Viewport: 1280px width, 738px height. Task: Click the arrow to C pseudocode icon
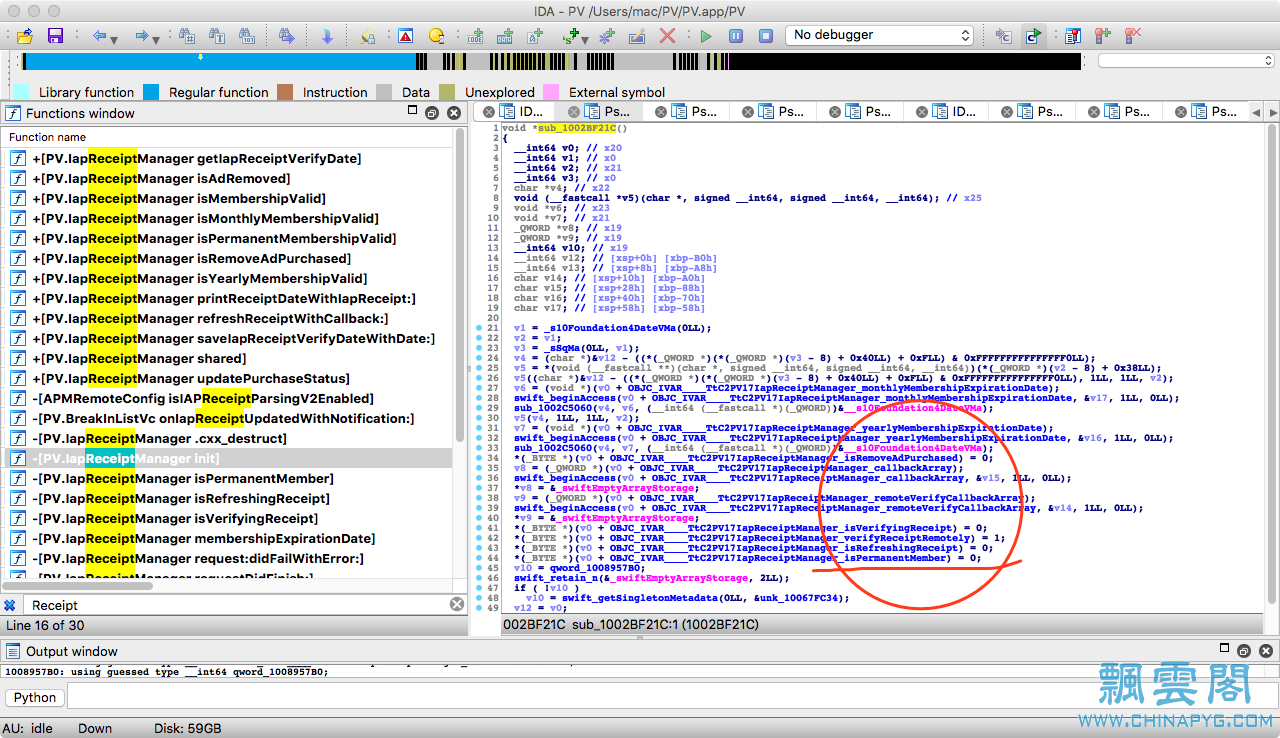(1003, 36)
